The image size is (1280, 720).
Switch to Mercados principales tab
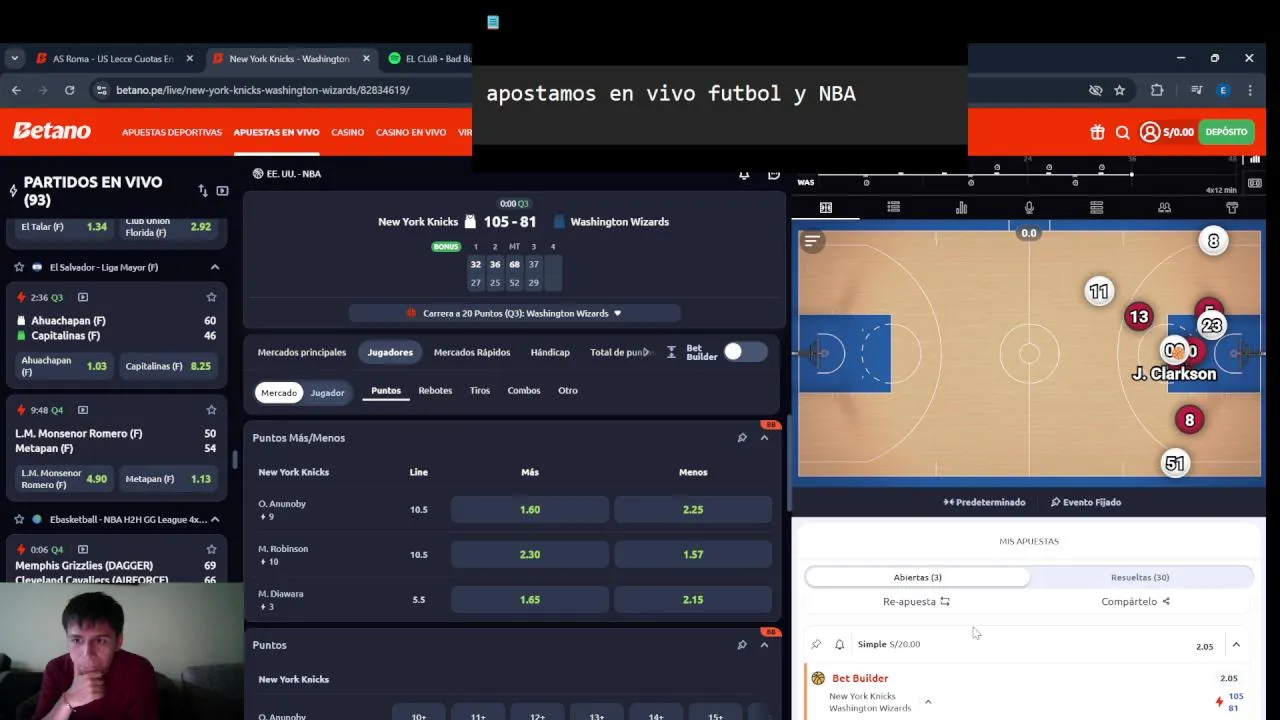click(302, 352)
